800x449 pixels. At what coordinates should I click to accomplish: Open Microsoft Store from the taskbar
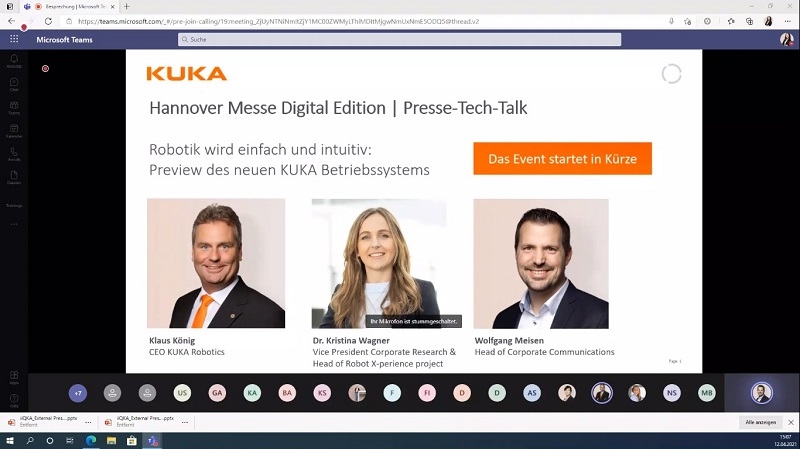pyautogui.click(x=132, y=440)
